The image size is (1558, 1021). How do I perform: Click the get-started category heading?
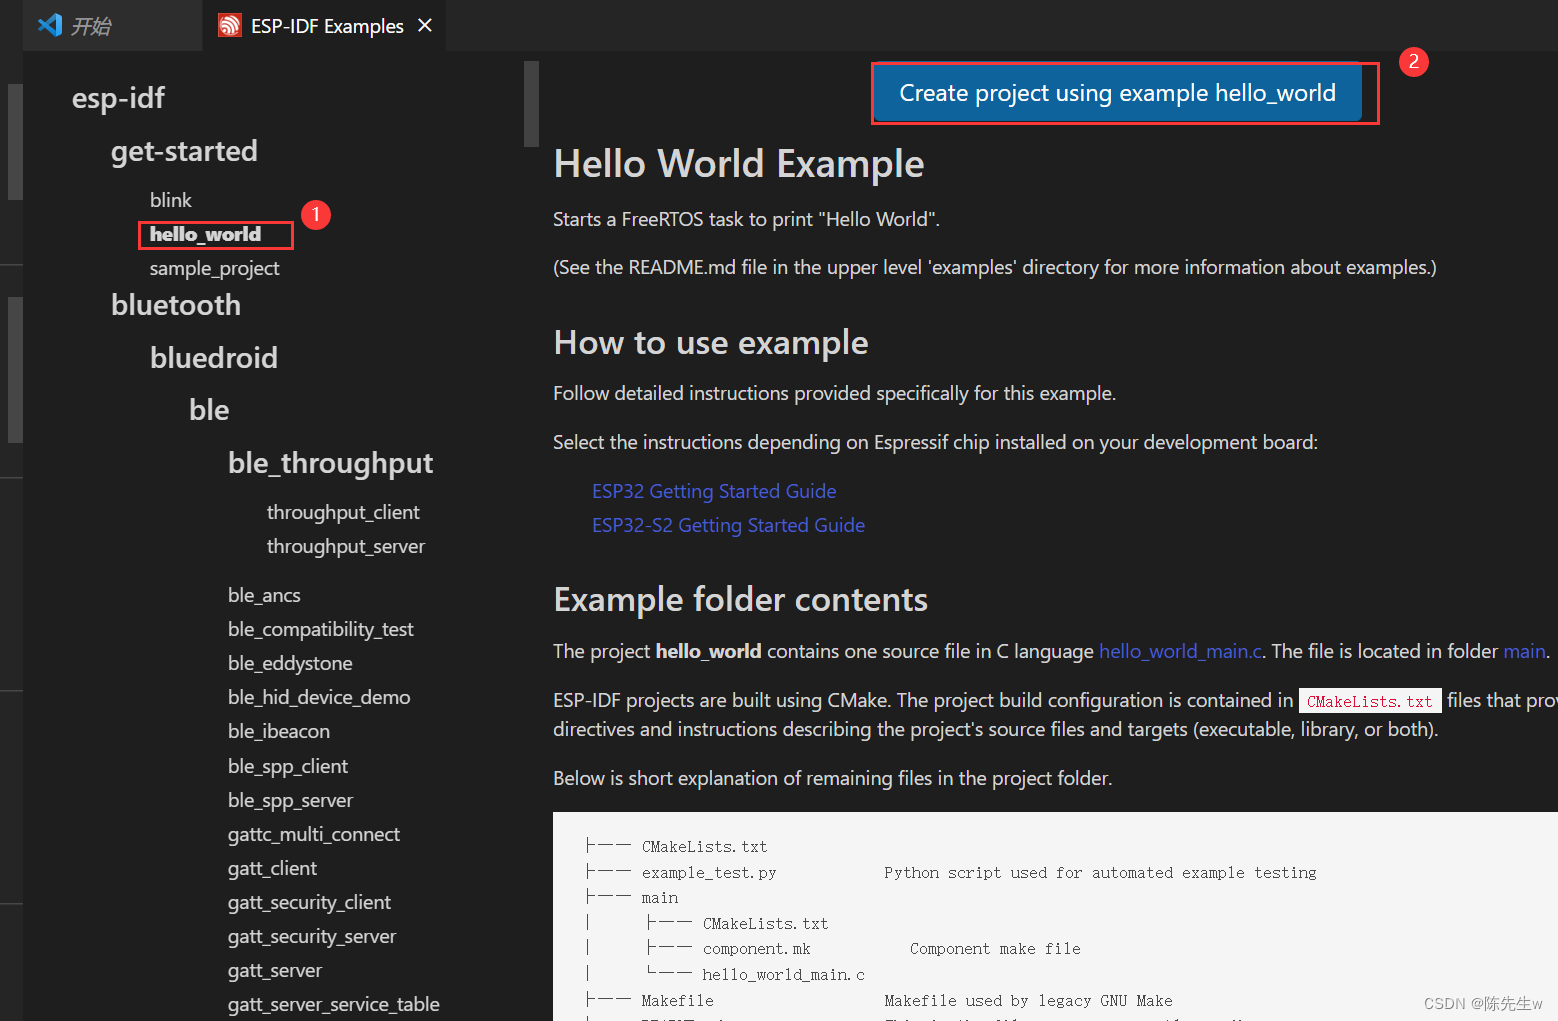point(184,151)
